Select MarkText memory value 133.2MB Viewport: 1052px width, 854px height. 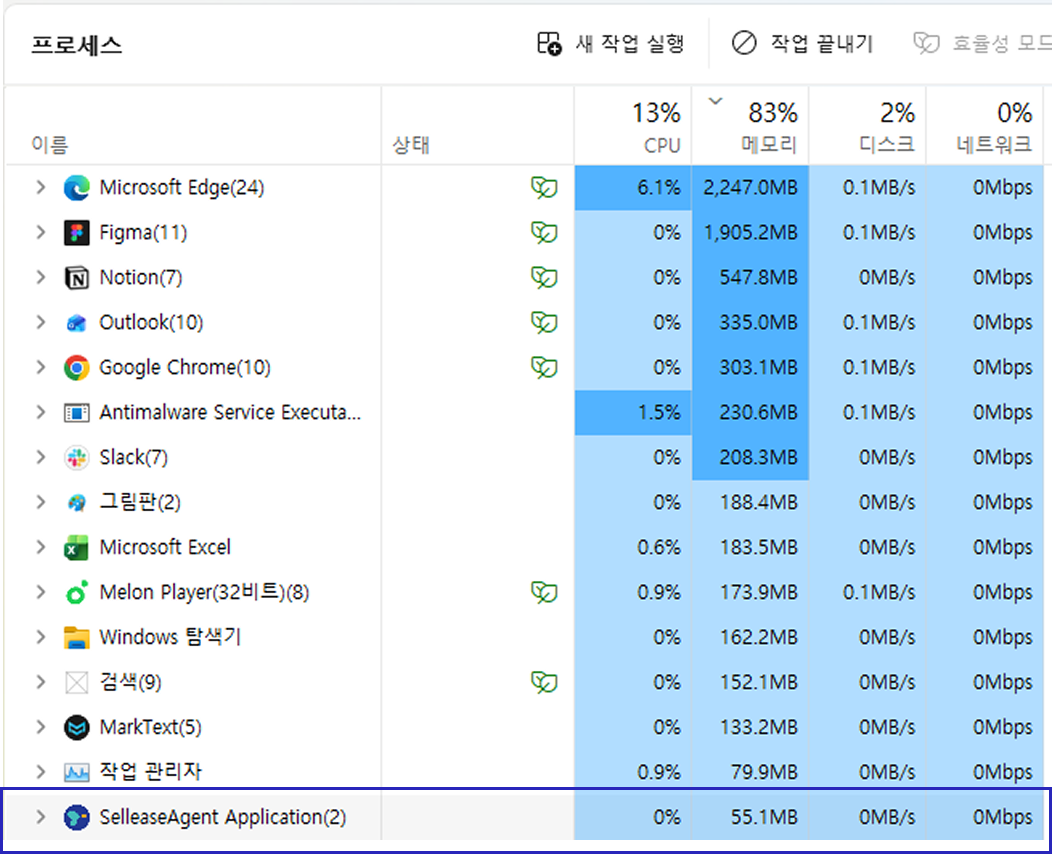point(750,727)
